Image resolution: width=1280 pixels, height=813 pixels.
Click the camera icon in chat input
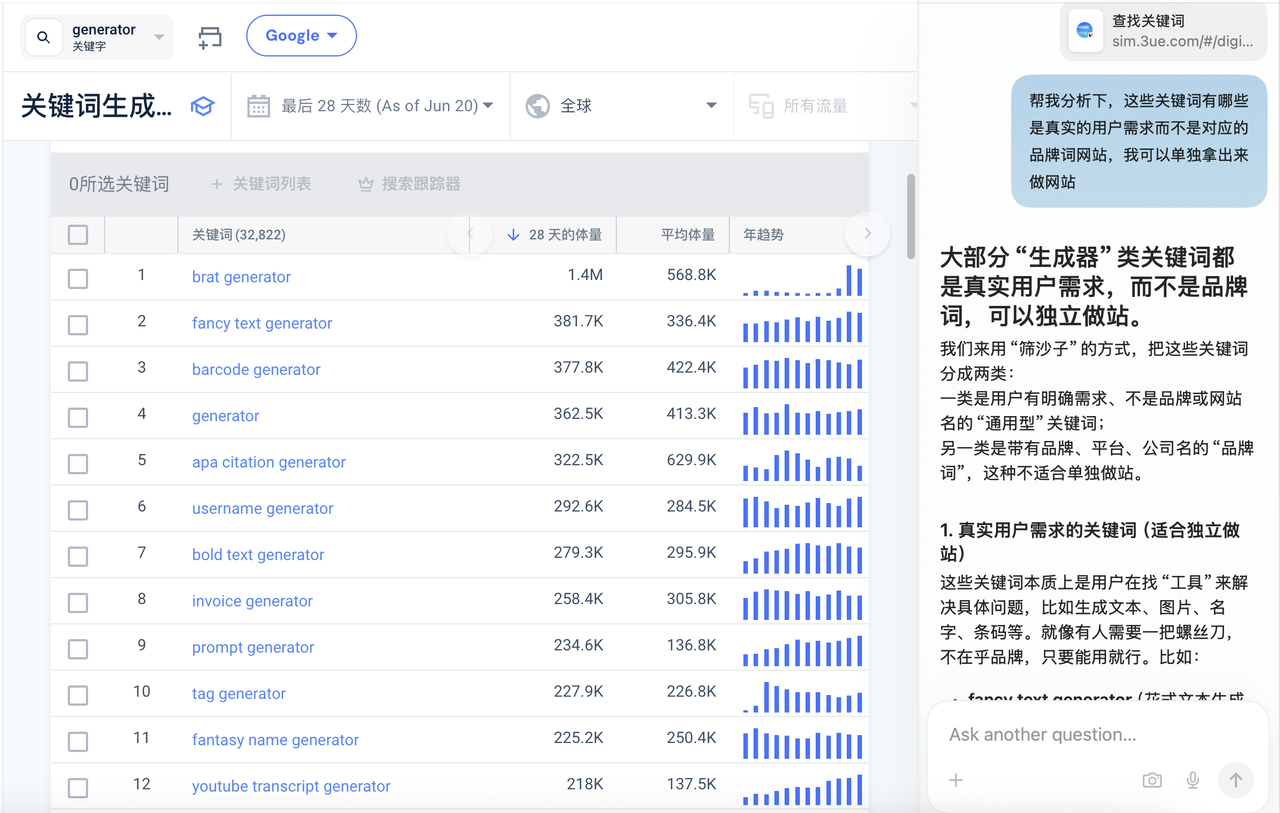point(1152,780)
